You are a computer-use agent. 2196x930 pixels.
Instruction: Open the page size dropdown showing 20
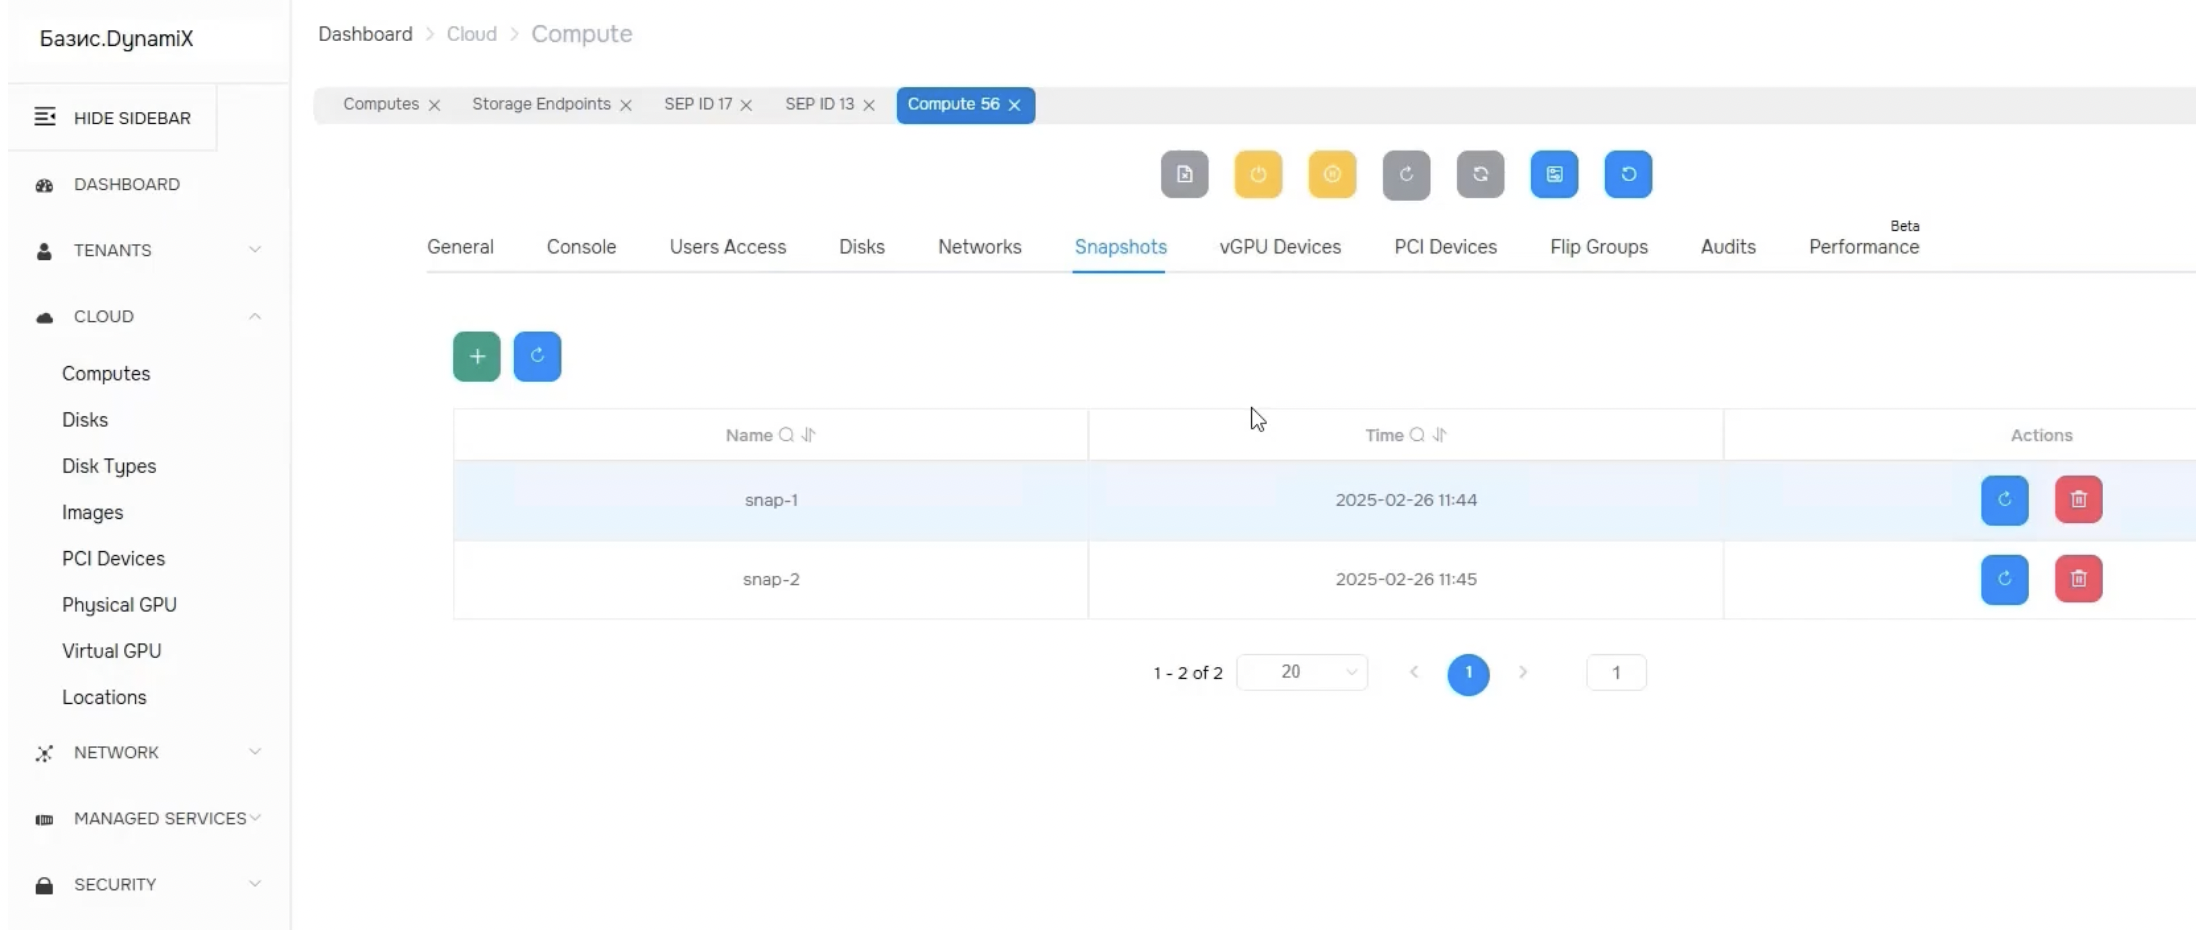pos(1302,672)
